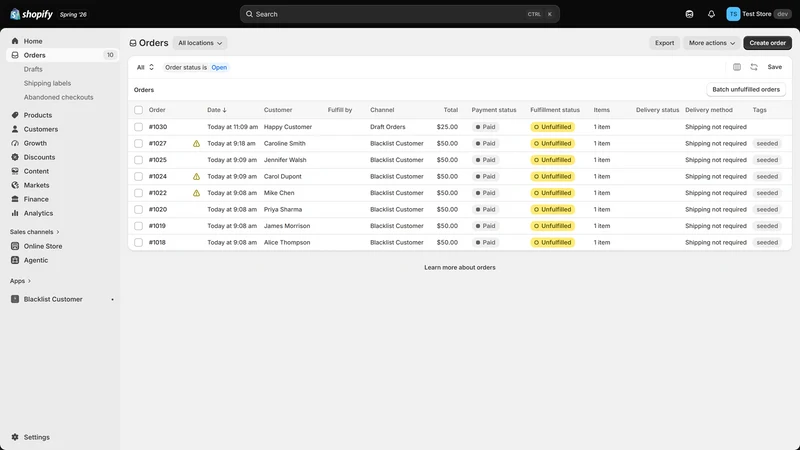Open the All locations dropdown
Viewport: 800px width, 450px height.
tap(200, 43)
